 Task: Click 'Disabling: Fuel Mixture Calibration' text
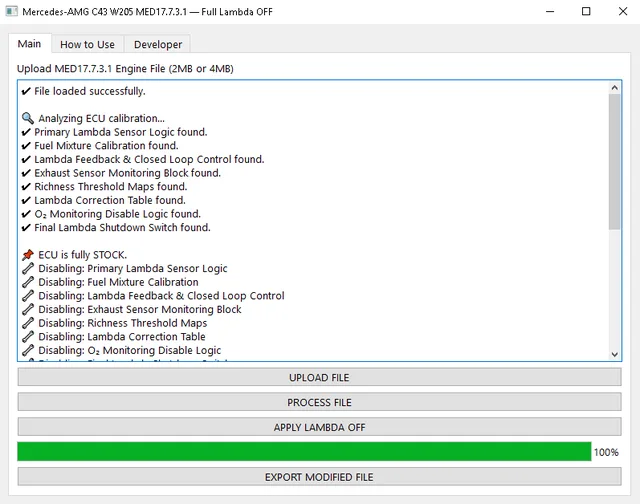(x=118, y=282)
